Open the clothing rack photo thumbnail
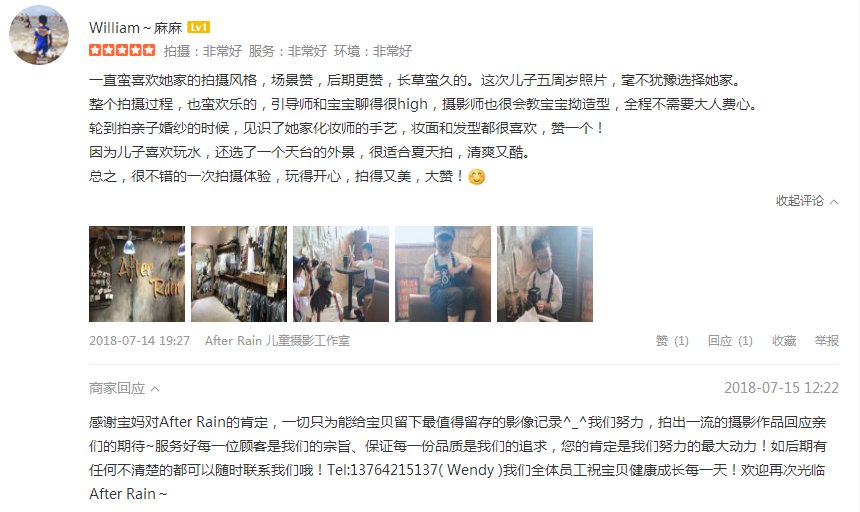The height and width of the screenshot is (512, 860). tap(239, 274)
